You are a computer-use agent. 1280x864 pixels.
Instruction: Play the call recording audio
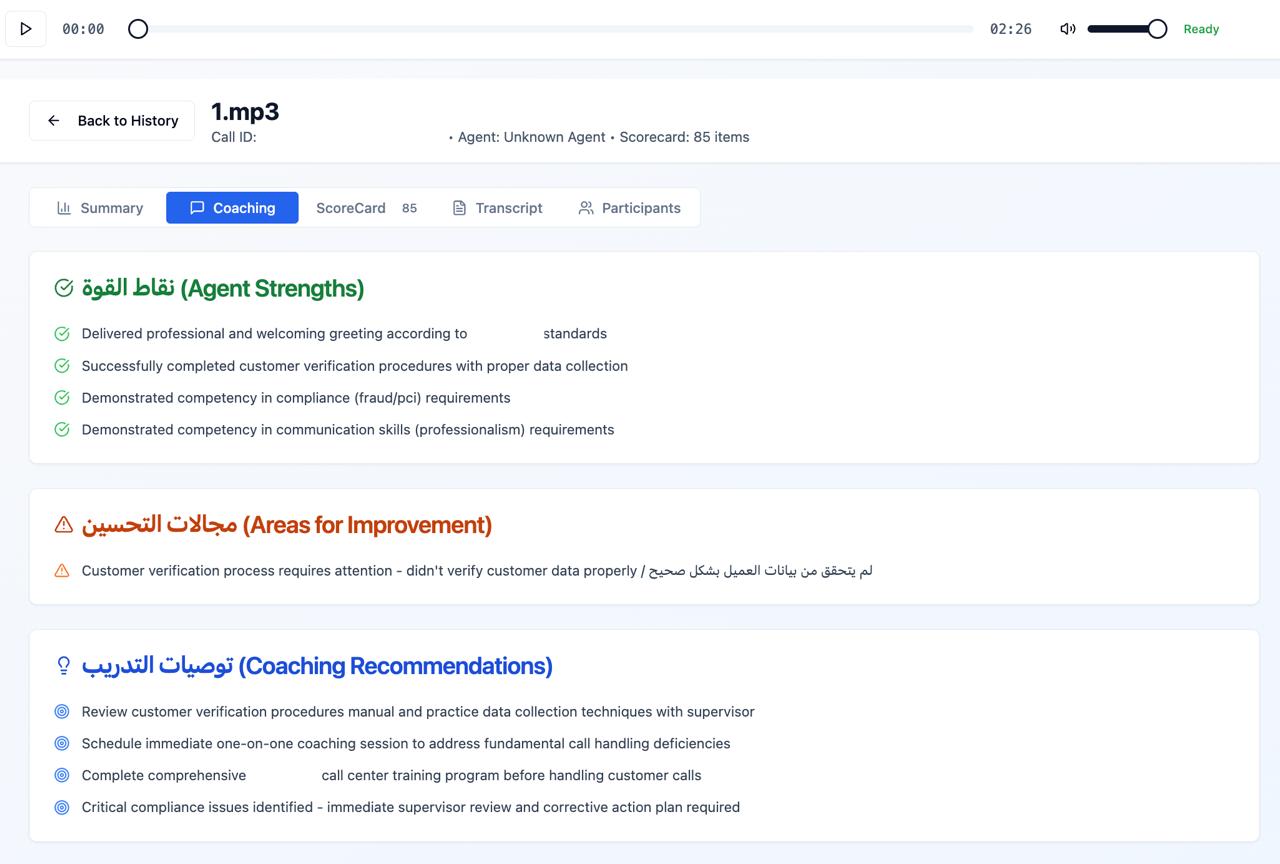point(26,29)
